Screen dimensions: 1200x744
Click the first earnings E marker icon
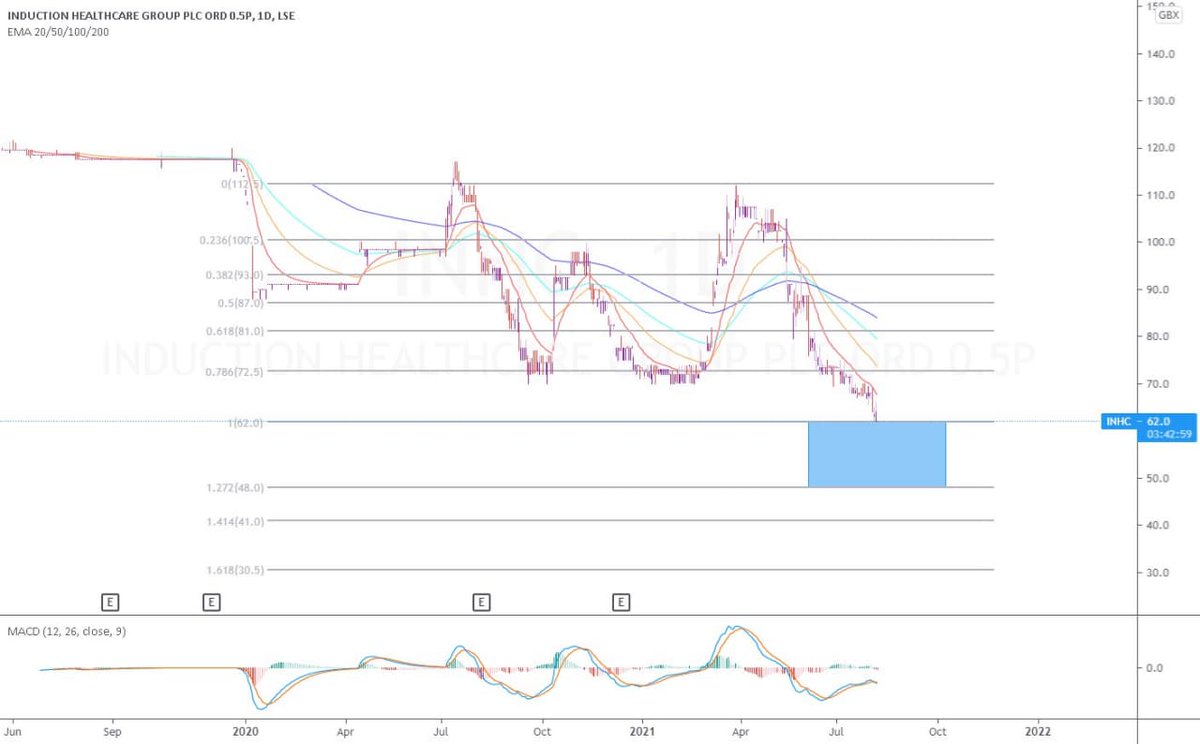click(x=110, y=602)
